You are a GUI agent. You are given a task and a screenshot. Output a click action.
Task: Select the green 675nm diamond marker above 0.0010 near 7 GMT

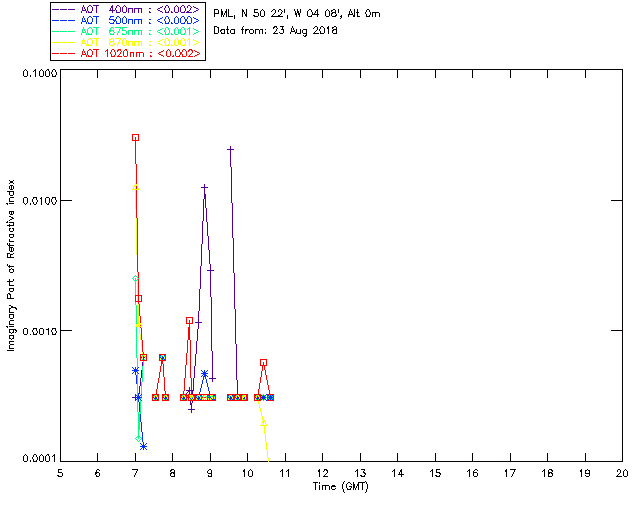(136, 278)
